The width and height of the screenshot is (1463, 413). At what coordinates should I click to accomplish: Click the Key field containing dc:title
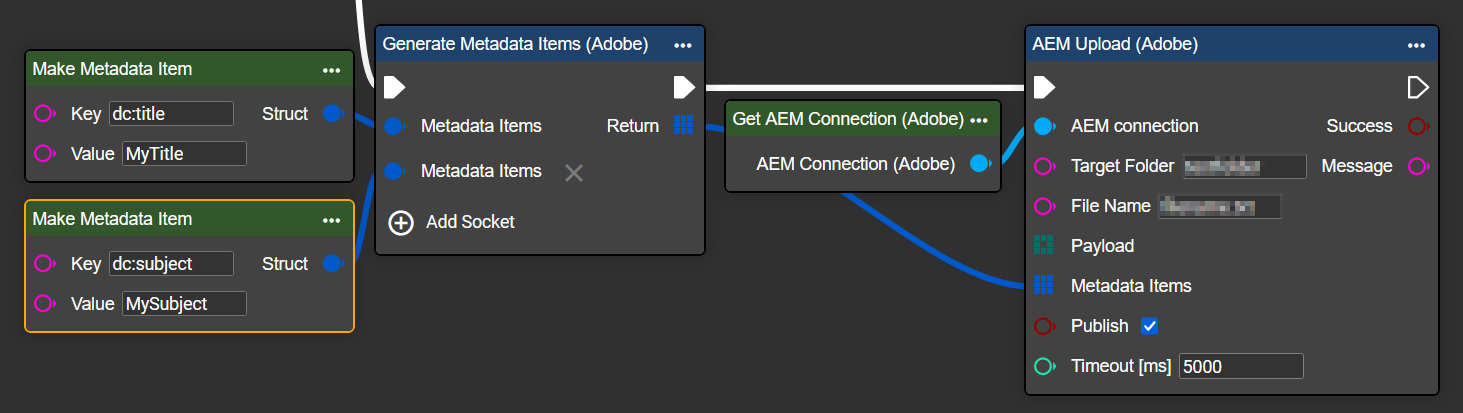click(171, 114)
